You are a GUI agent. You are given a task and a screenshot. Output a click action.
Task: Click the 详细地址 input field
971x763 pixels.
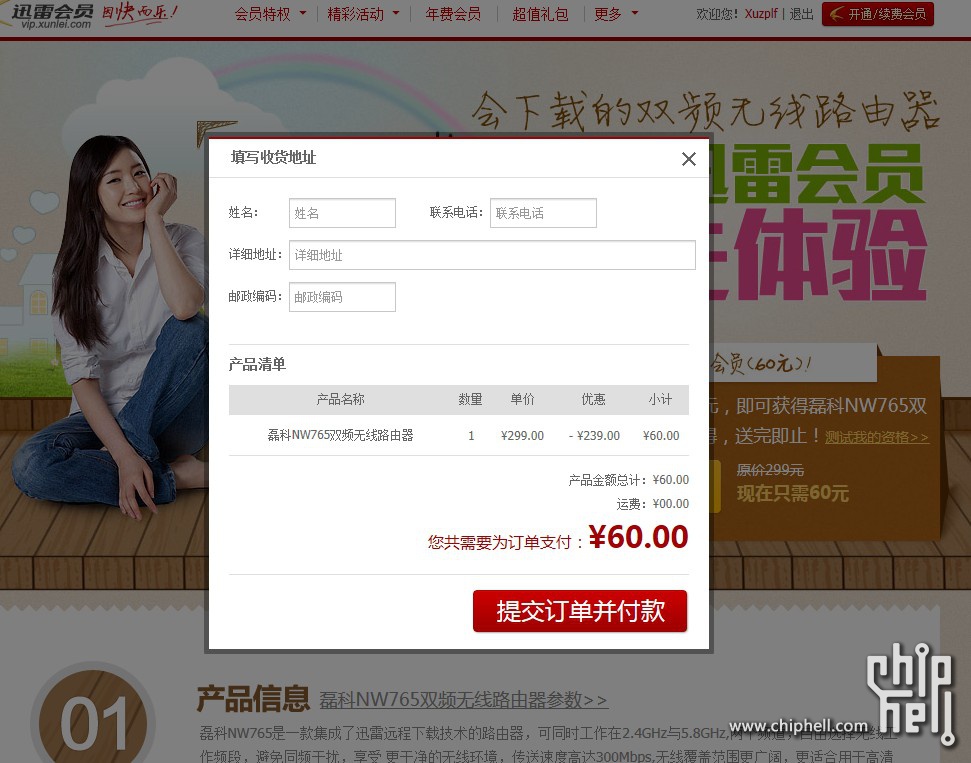[492, 255]
